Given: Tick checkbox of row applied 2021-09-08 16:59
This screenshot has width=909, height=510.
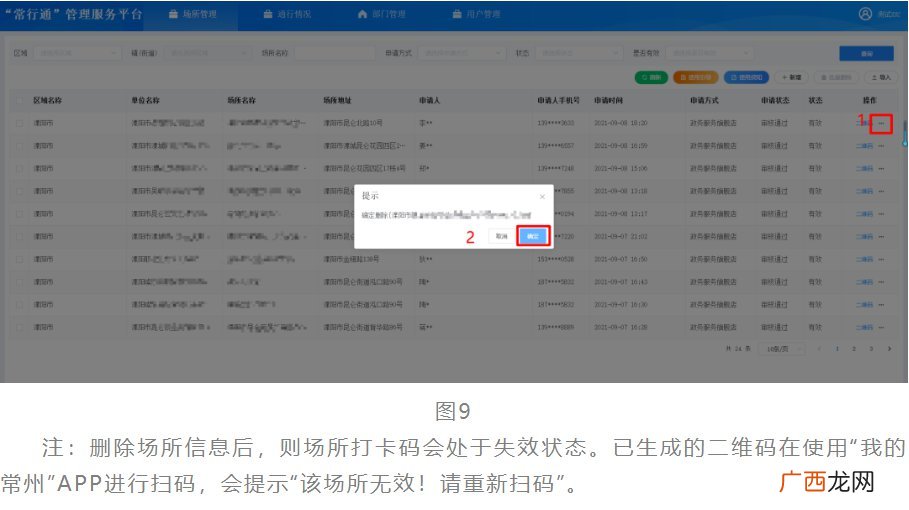Looking at the screenshot, I should pyautogui.click(x=20, y=146).
